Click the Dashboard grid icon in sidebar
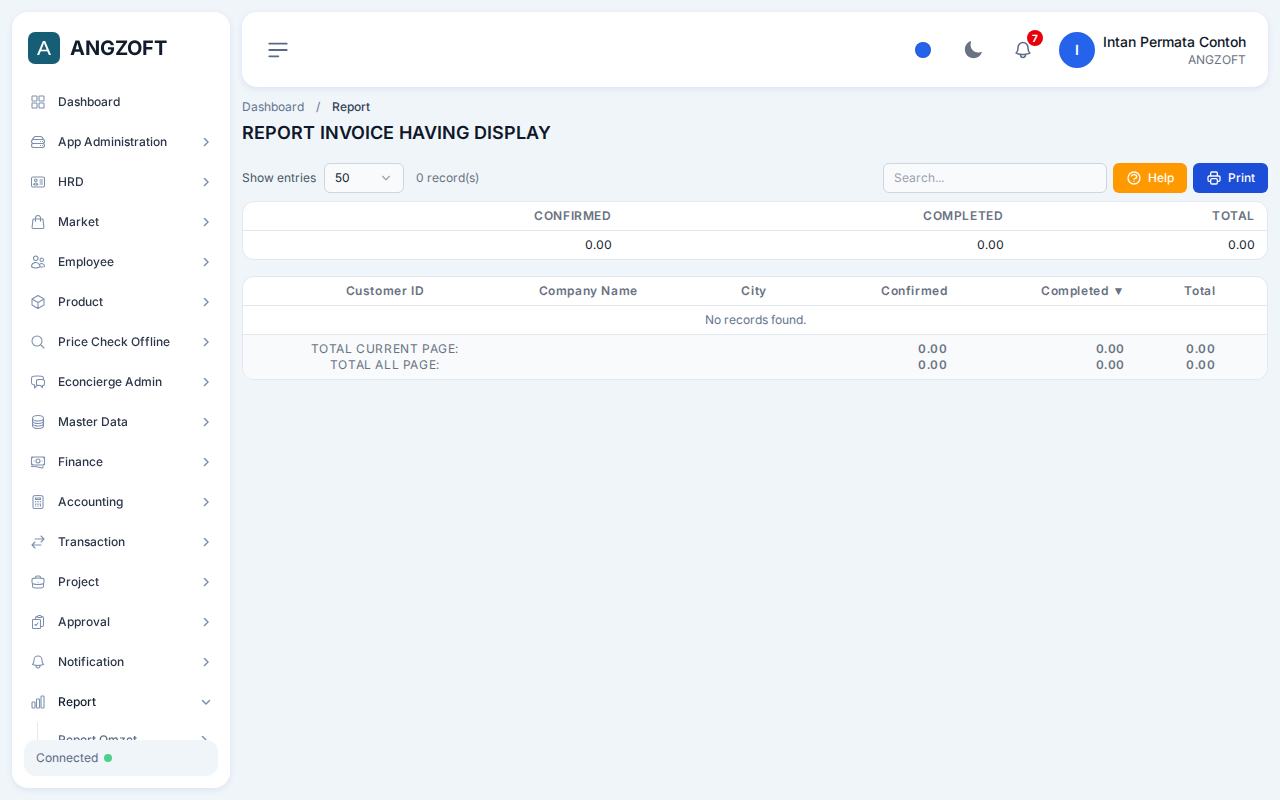Screen dimensions: 1280x800 38,102
